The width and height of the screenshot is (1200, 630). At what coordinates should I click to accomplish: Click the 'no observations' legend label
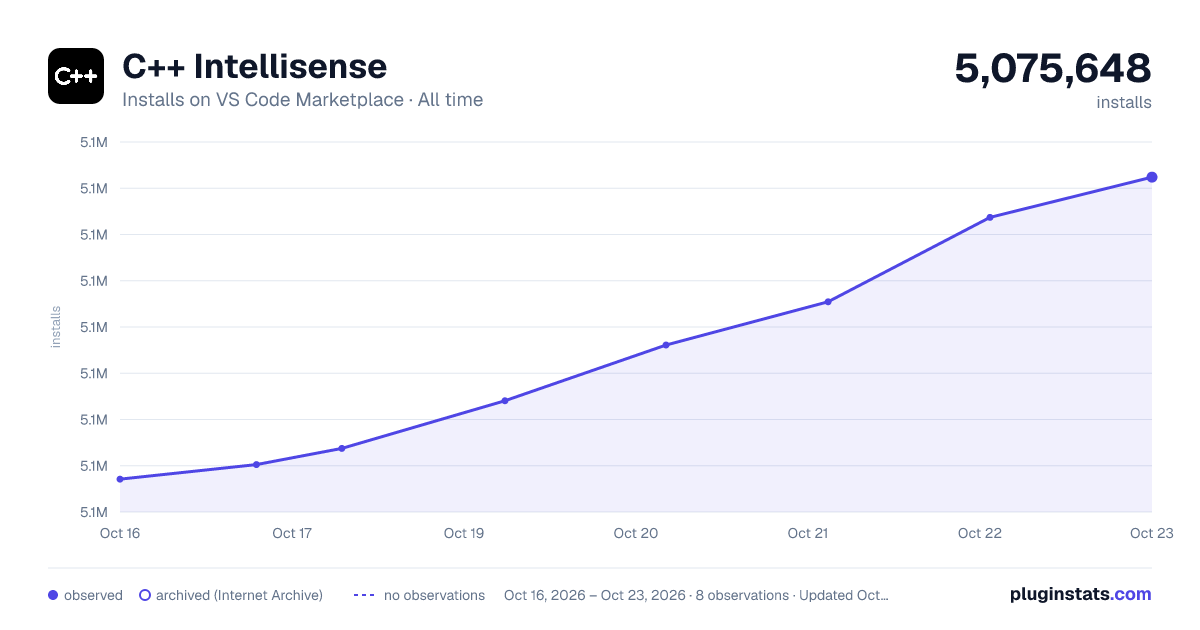(x=434, y=595)
